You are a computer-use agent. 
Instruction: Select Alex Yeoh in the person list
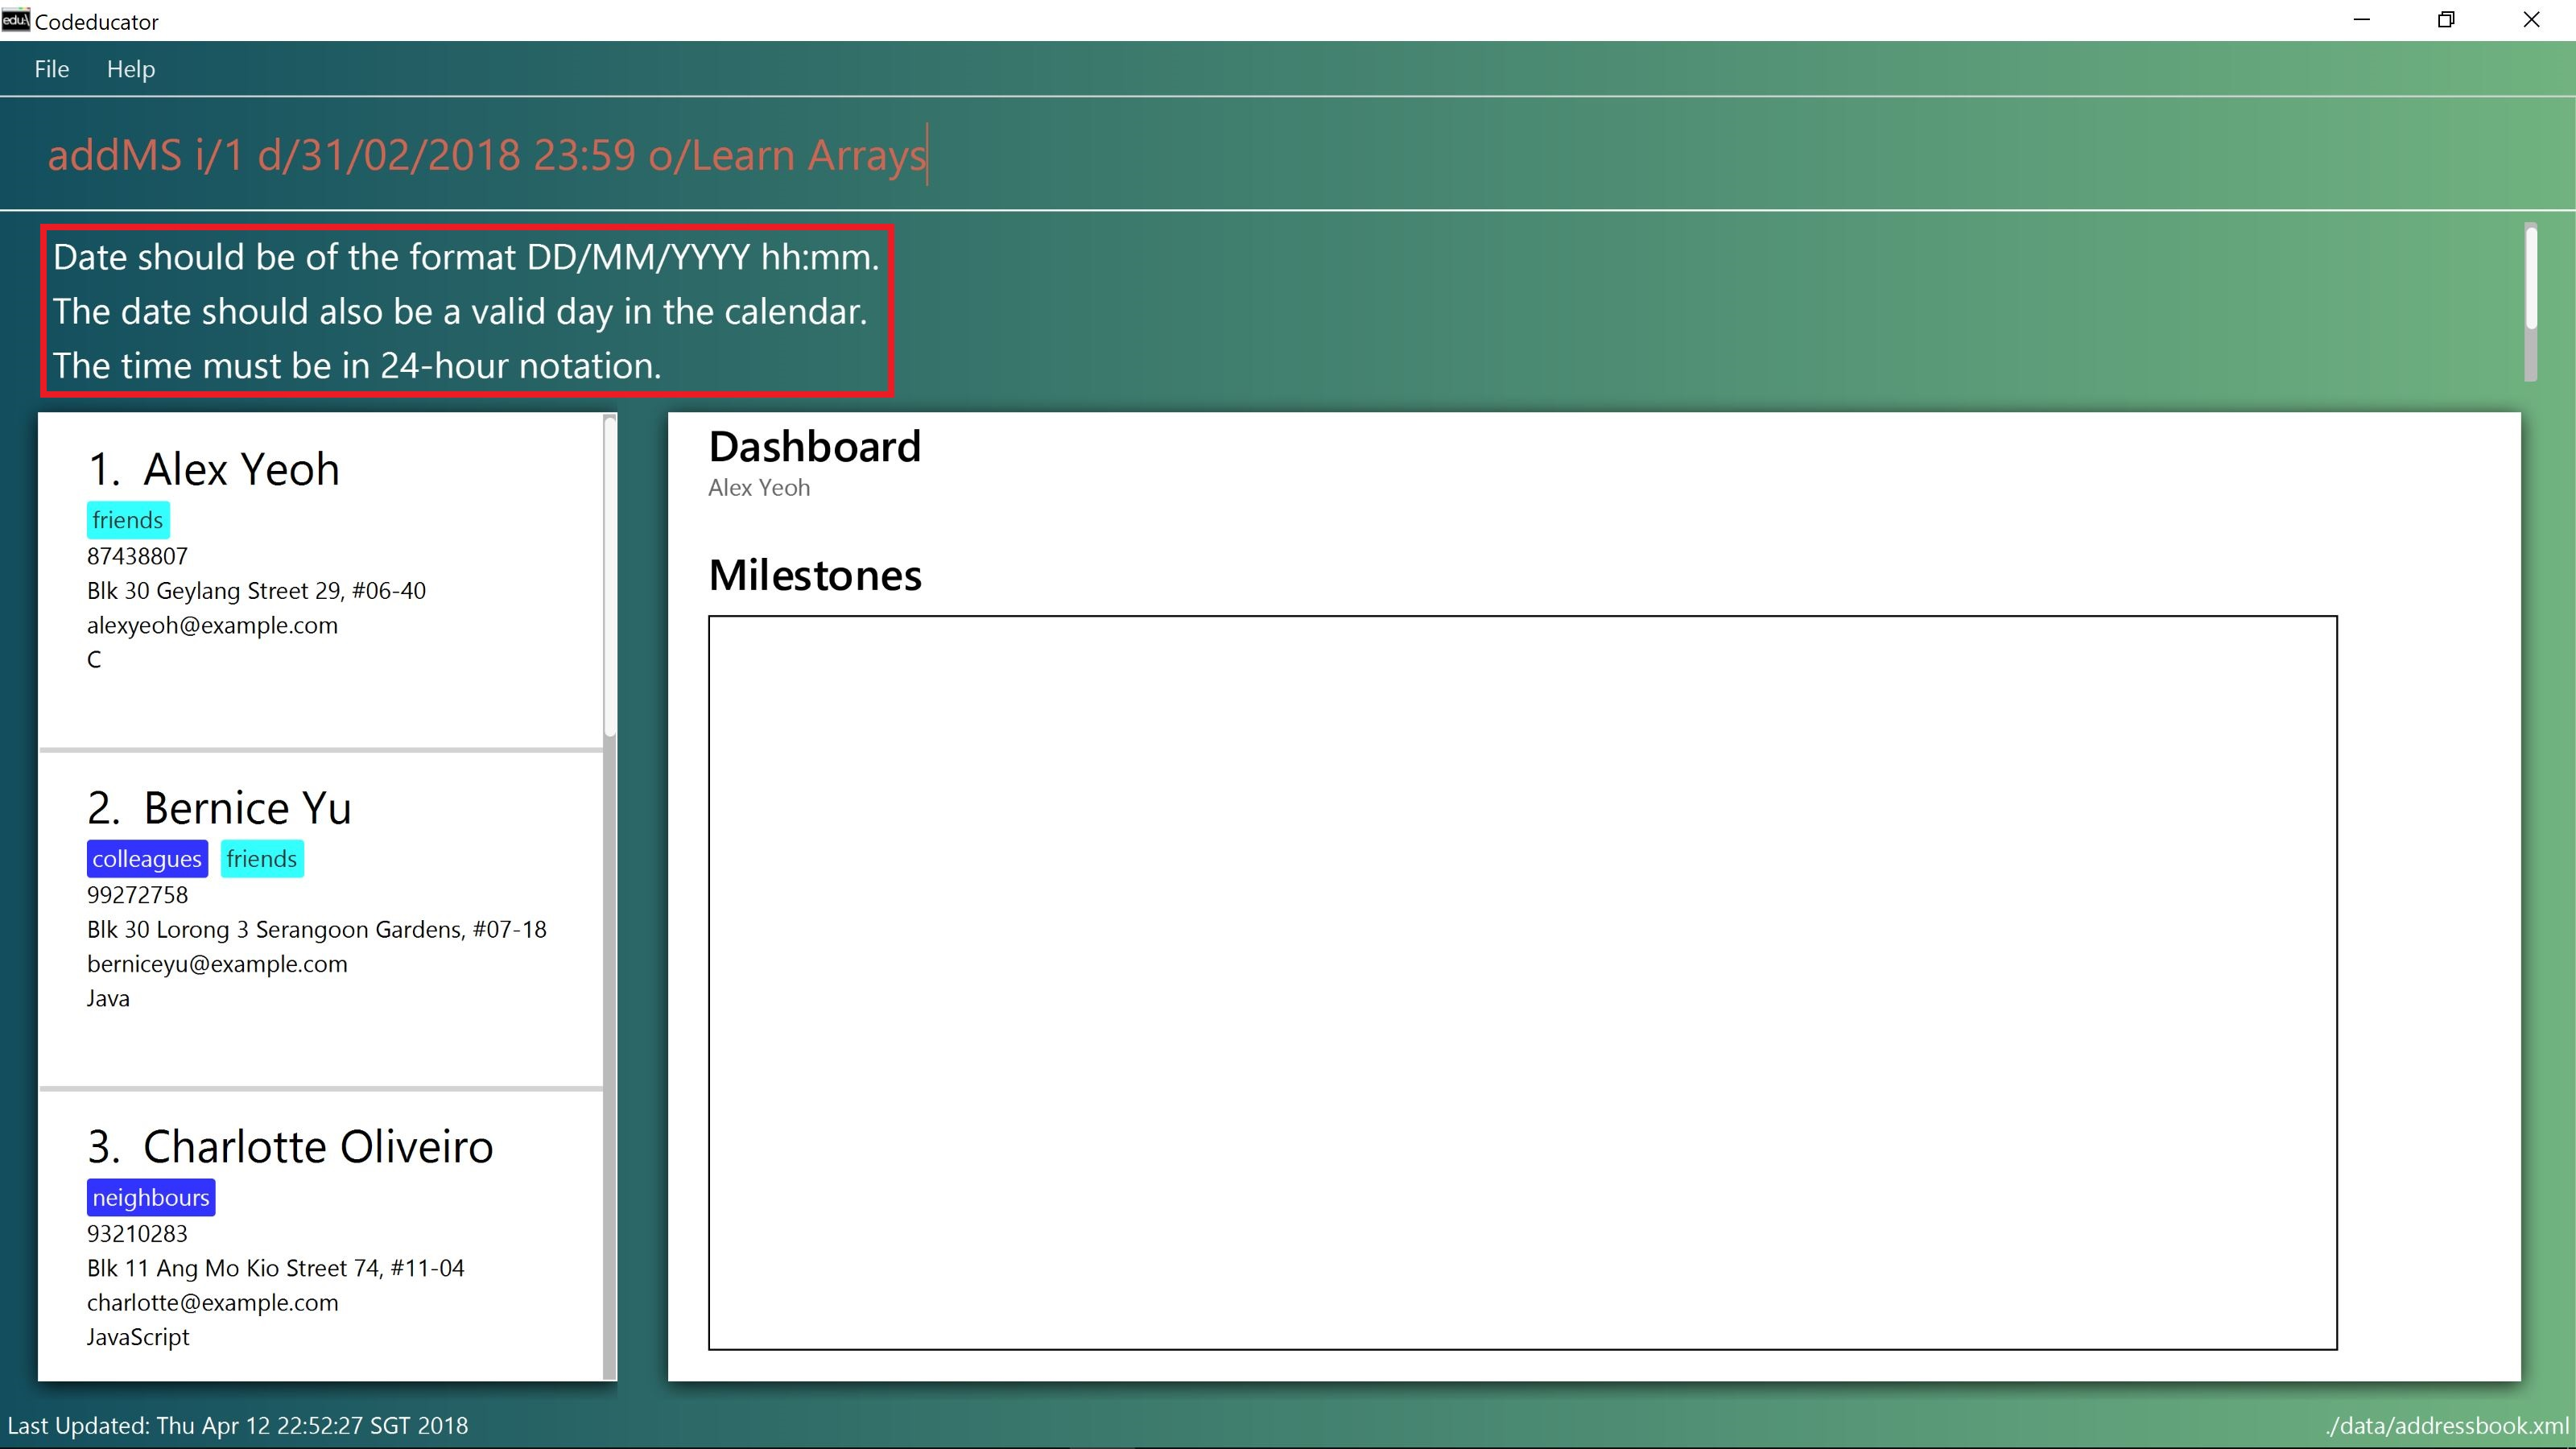(321, 581)
